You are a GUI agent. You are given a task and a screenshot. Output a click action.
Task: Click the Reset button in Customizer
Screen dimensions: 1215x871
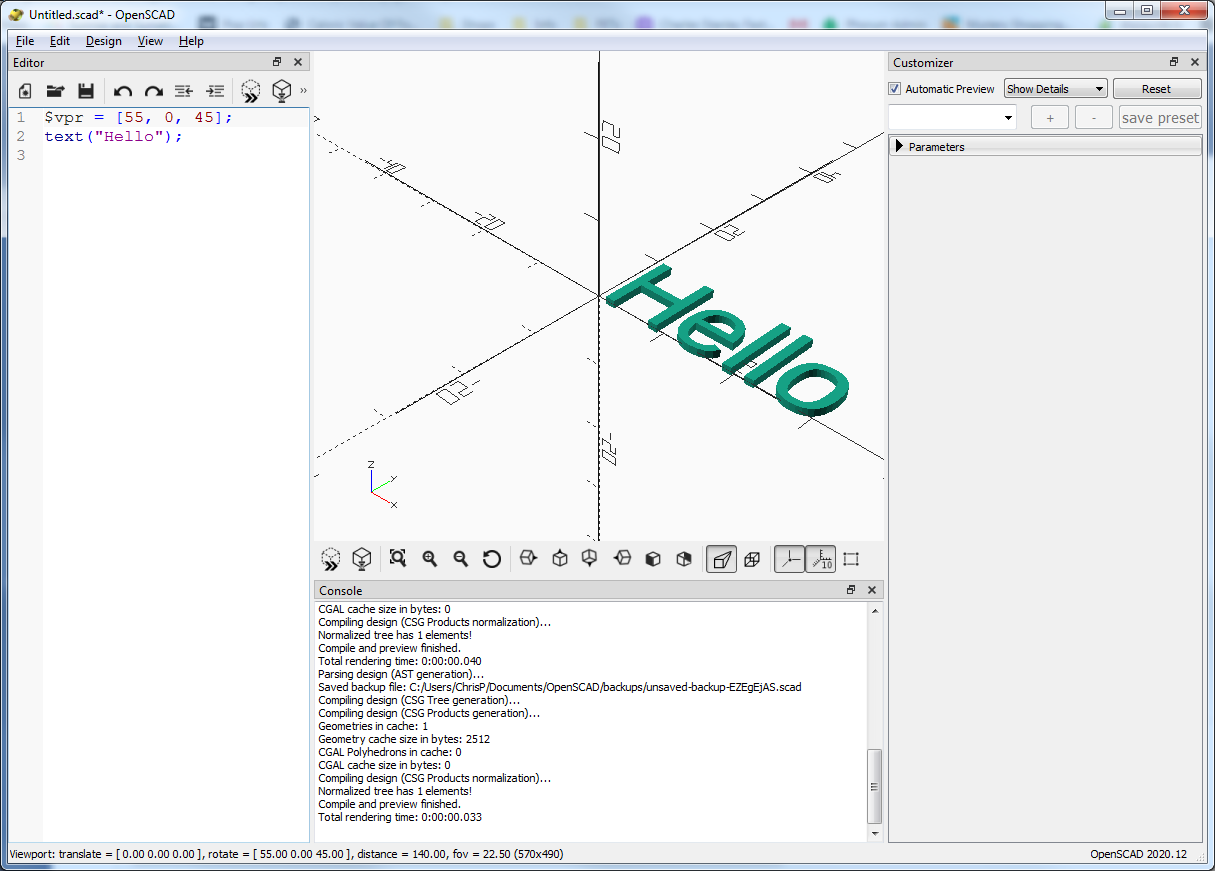click(1156, 89)
